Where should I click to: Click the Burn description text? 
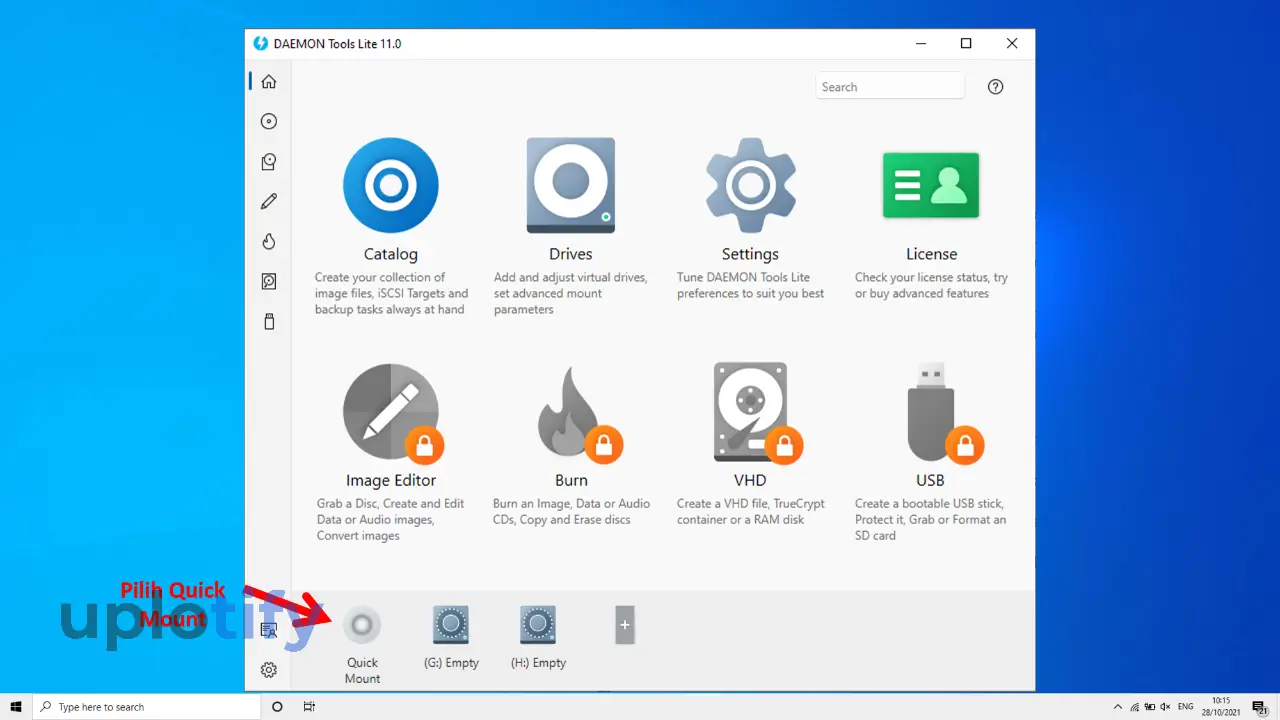571,512
